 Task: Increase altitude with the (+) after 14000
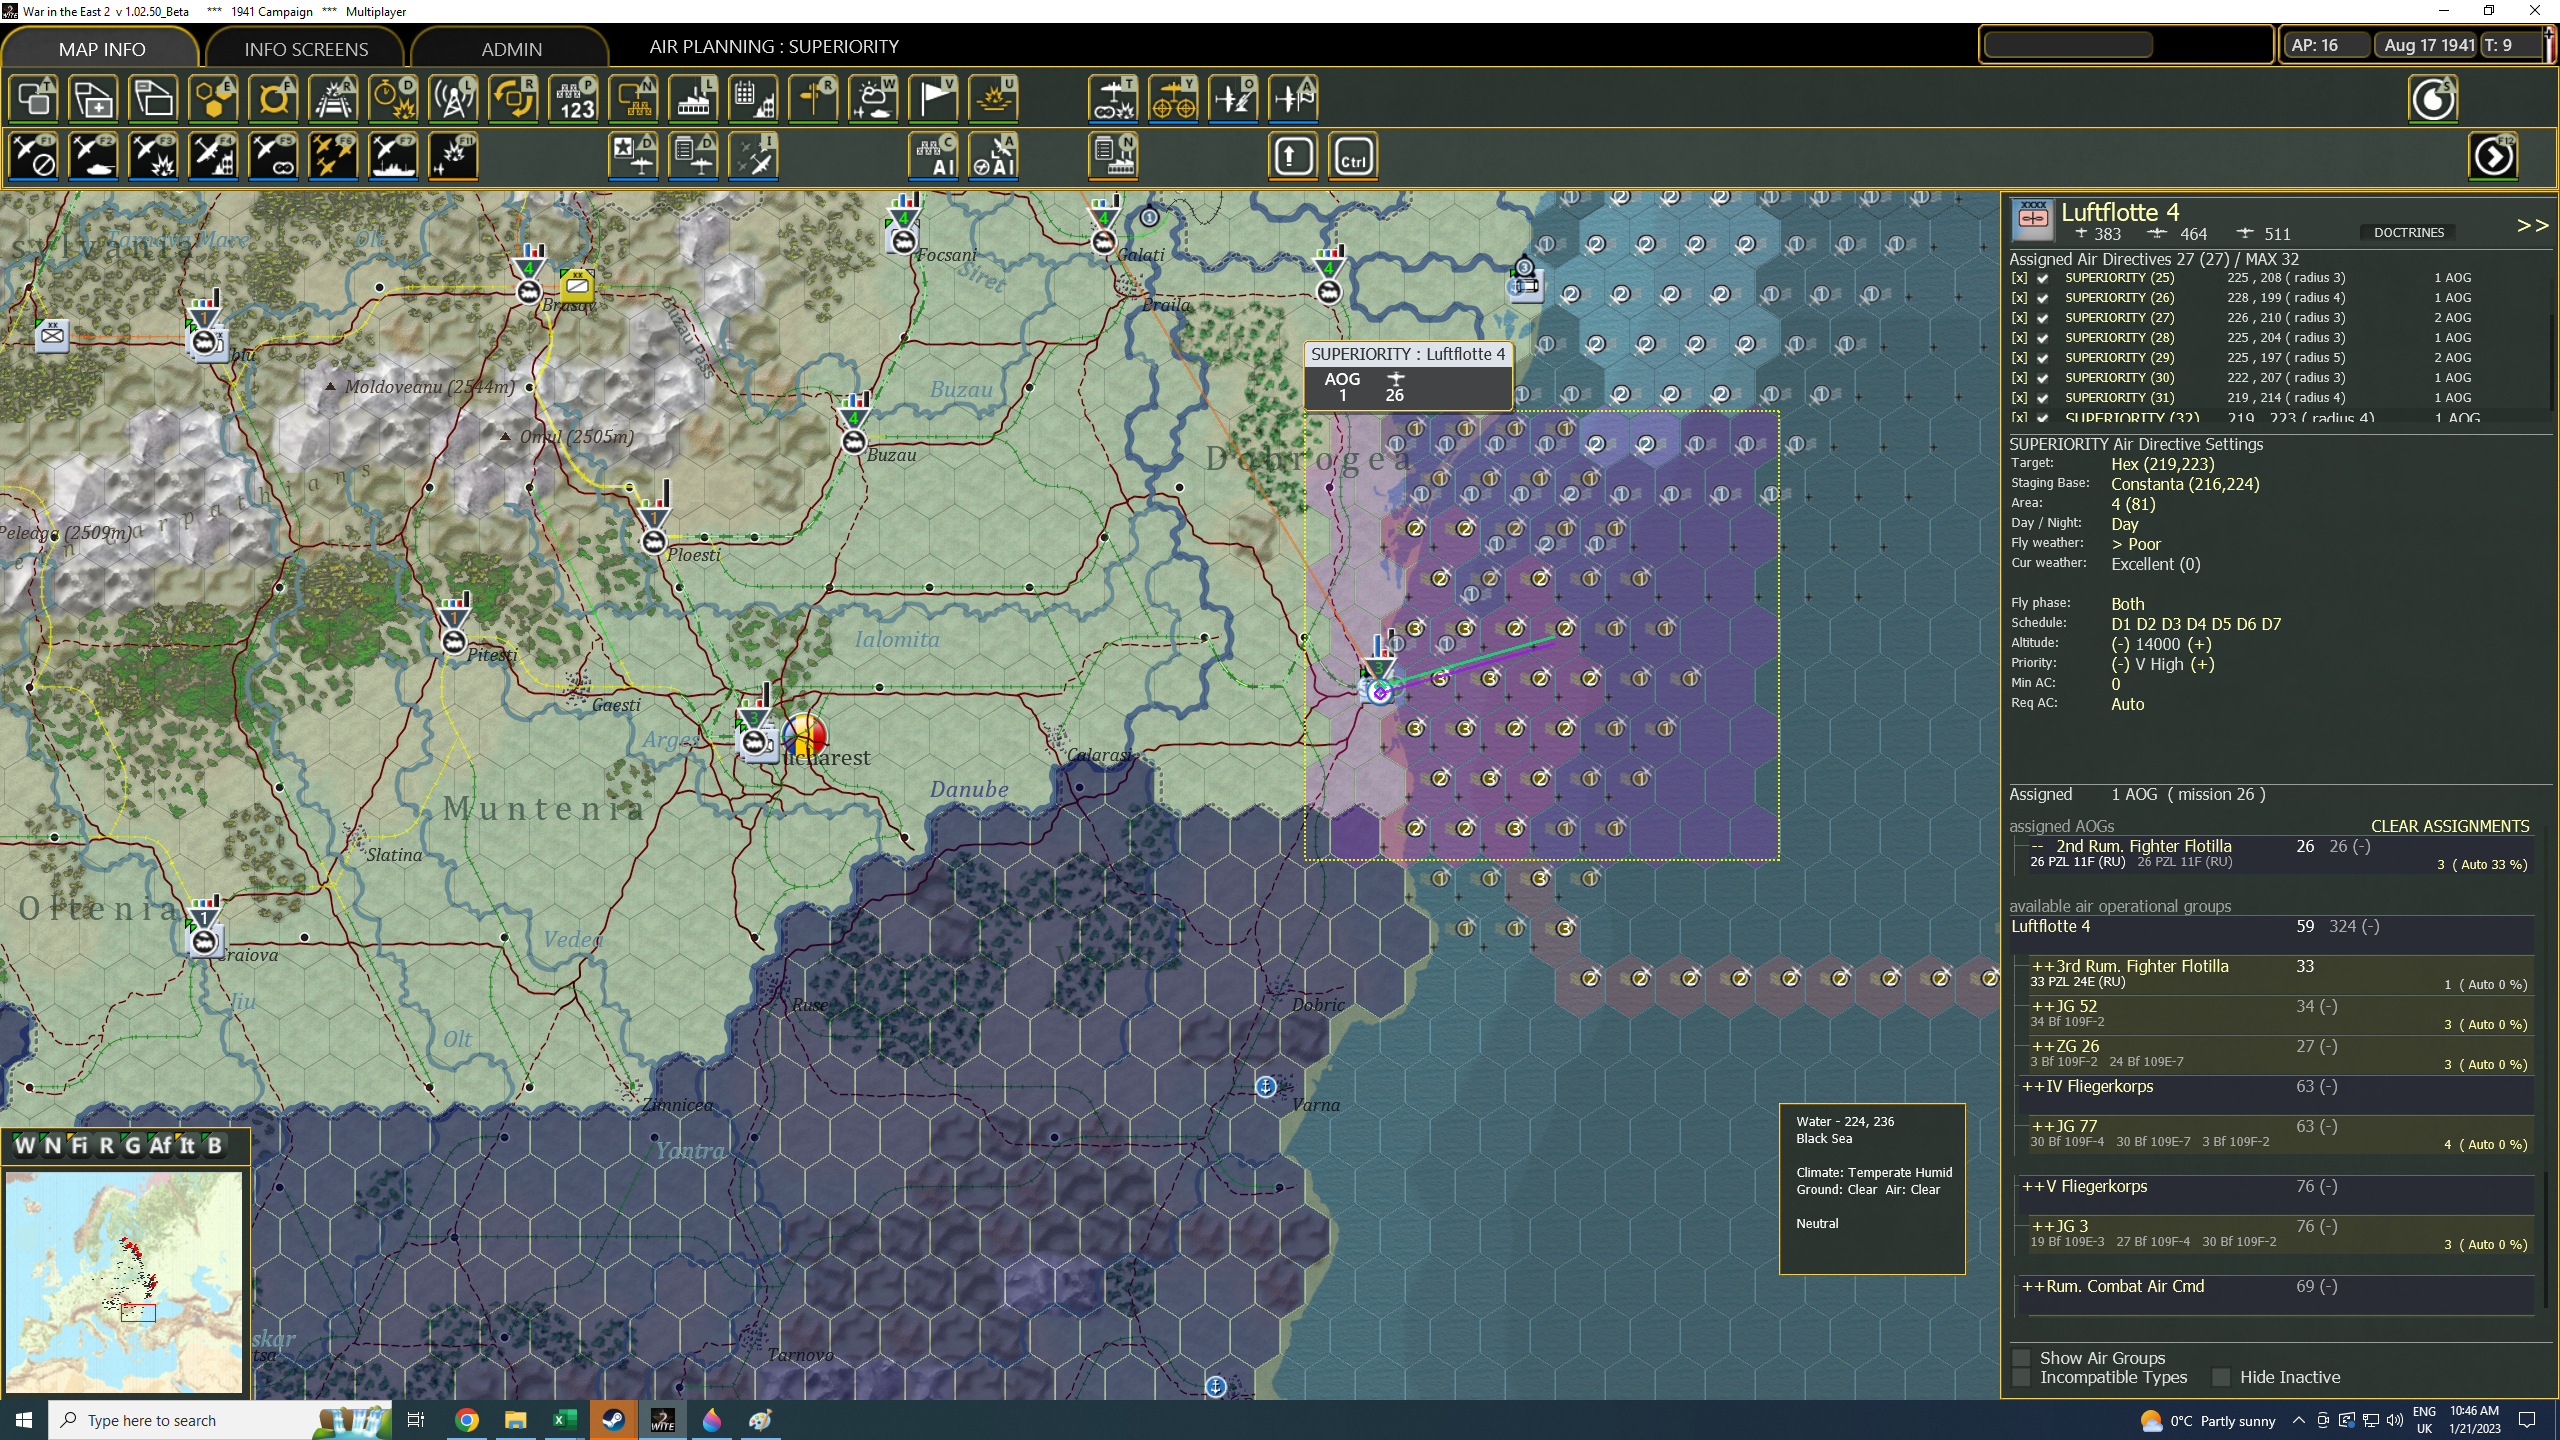[2199, 644]
